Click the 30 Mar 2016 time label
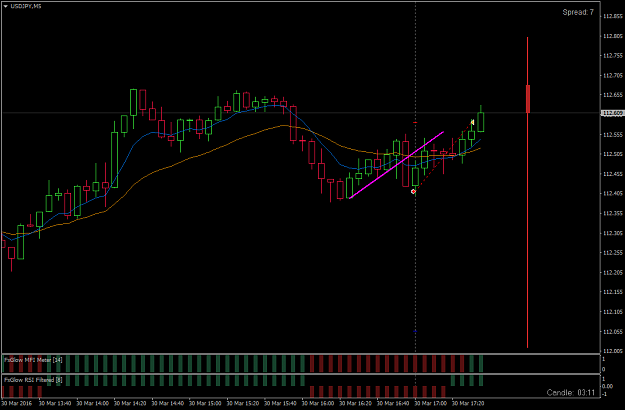Viewport: 625px width, 410px height. pos(17,403)
